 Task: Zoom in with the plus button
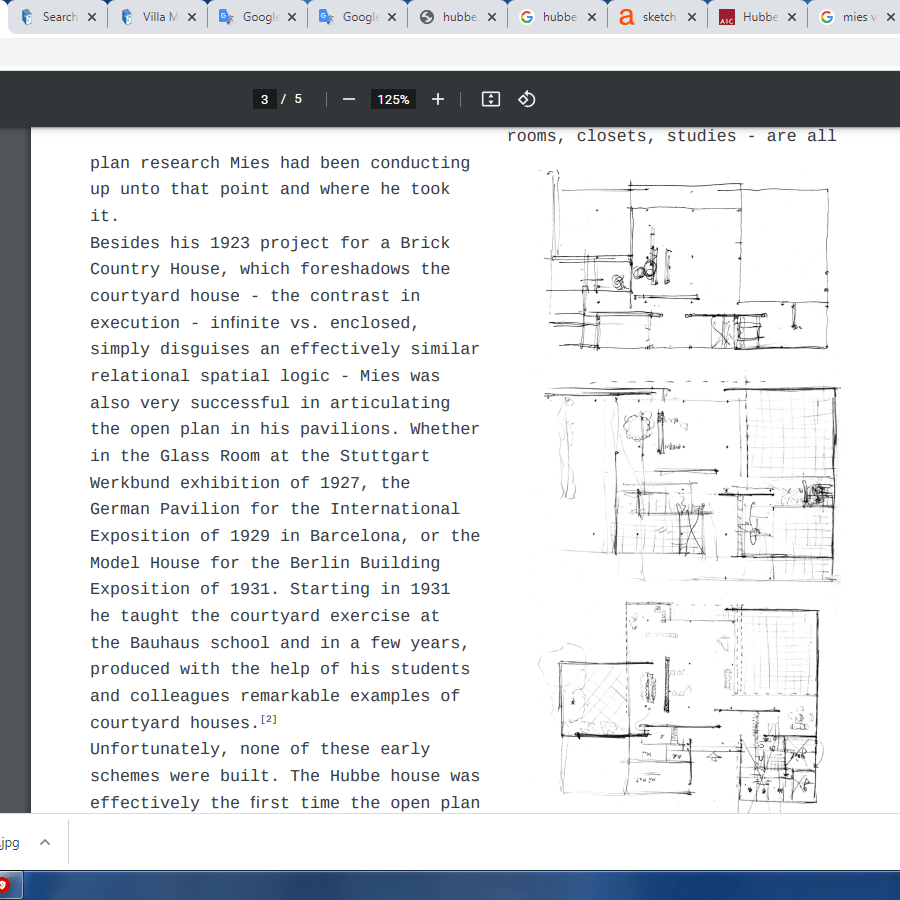click(438, 99)
